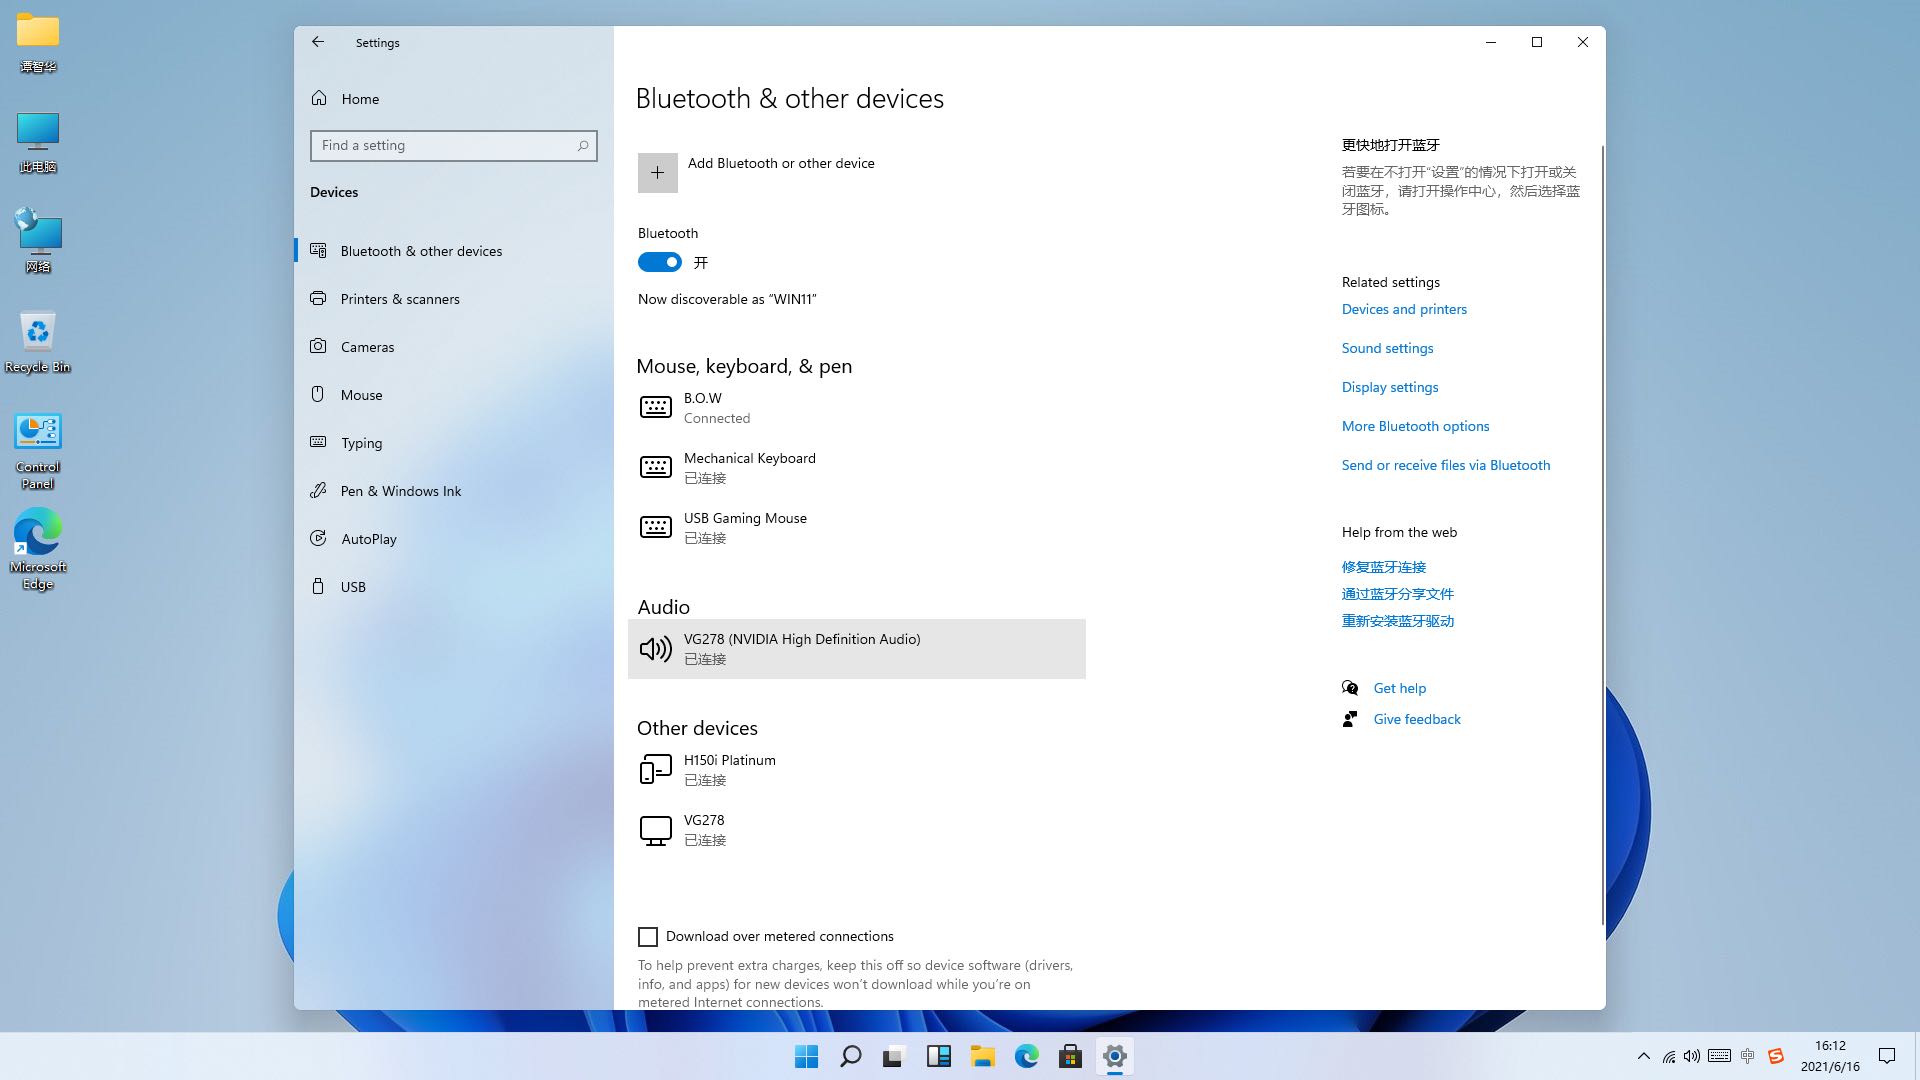This screenshot has height=1080, width=1920.
Task: Go to Mouse settings page
Action: 361,395
